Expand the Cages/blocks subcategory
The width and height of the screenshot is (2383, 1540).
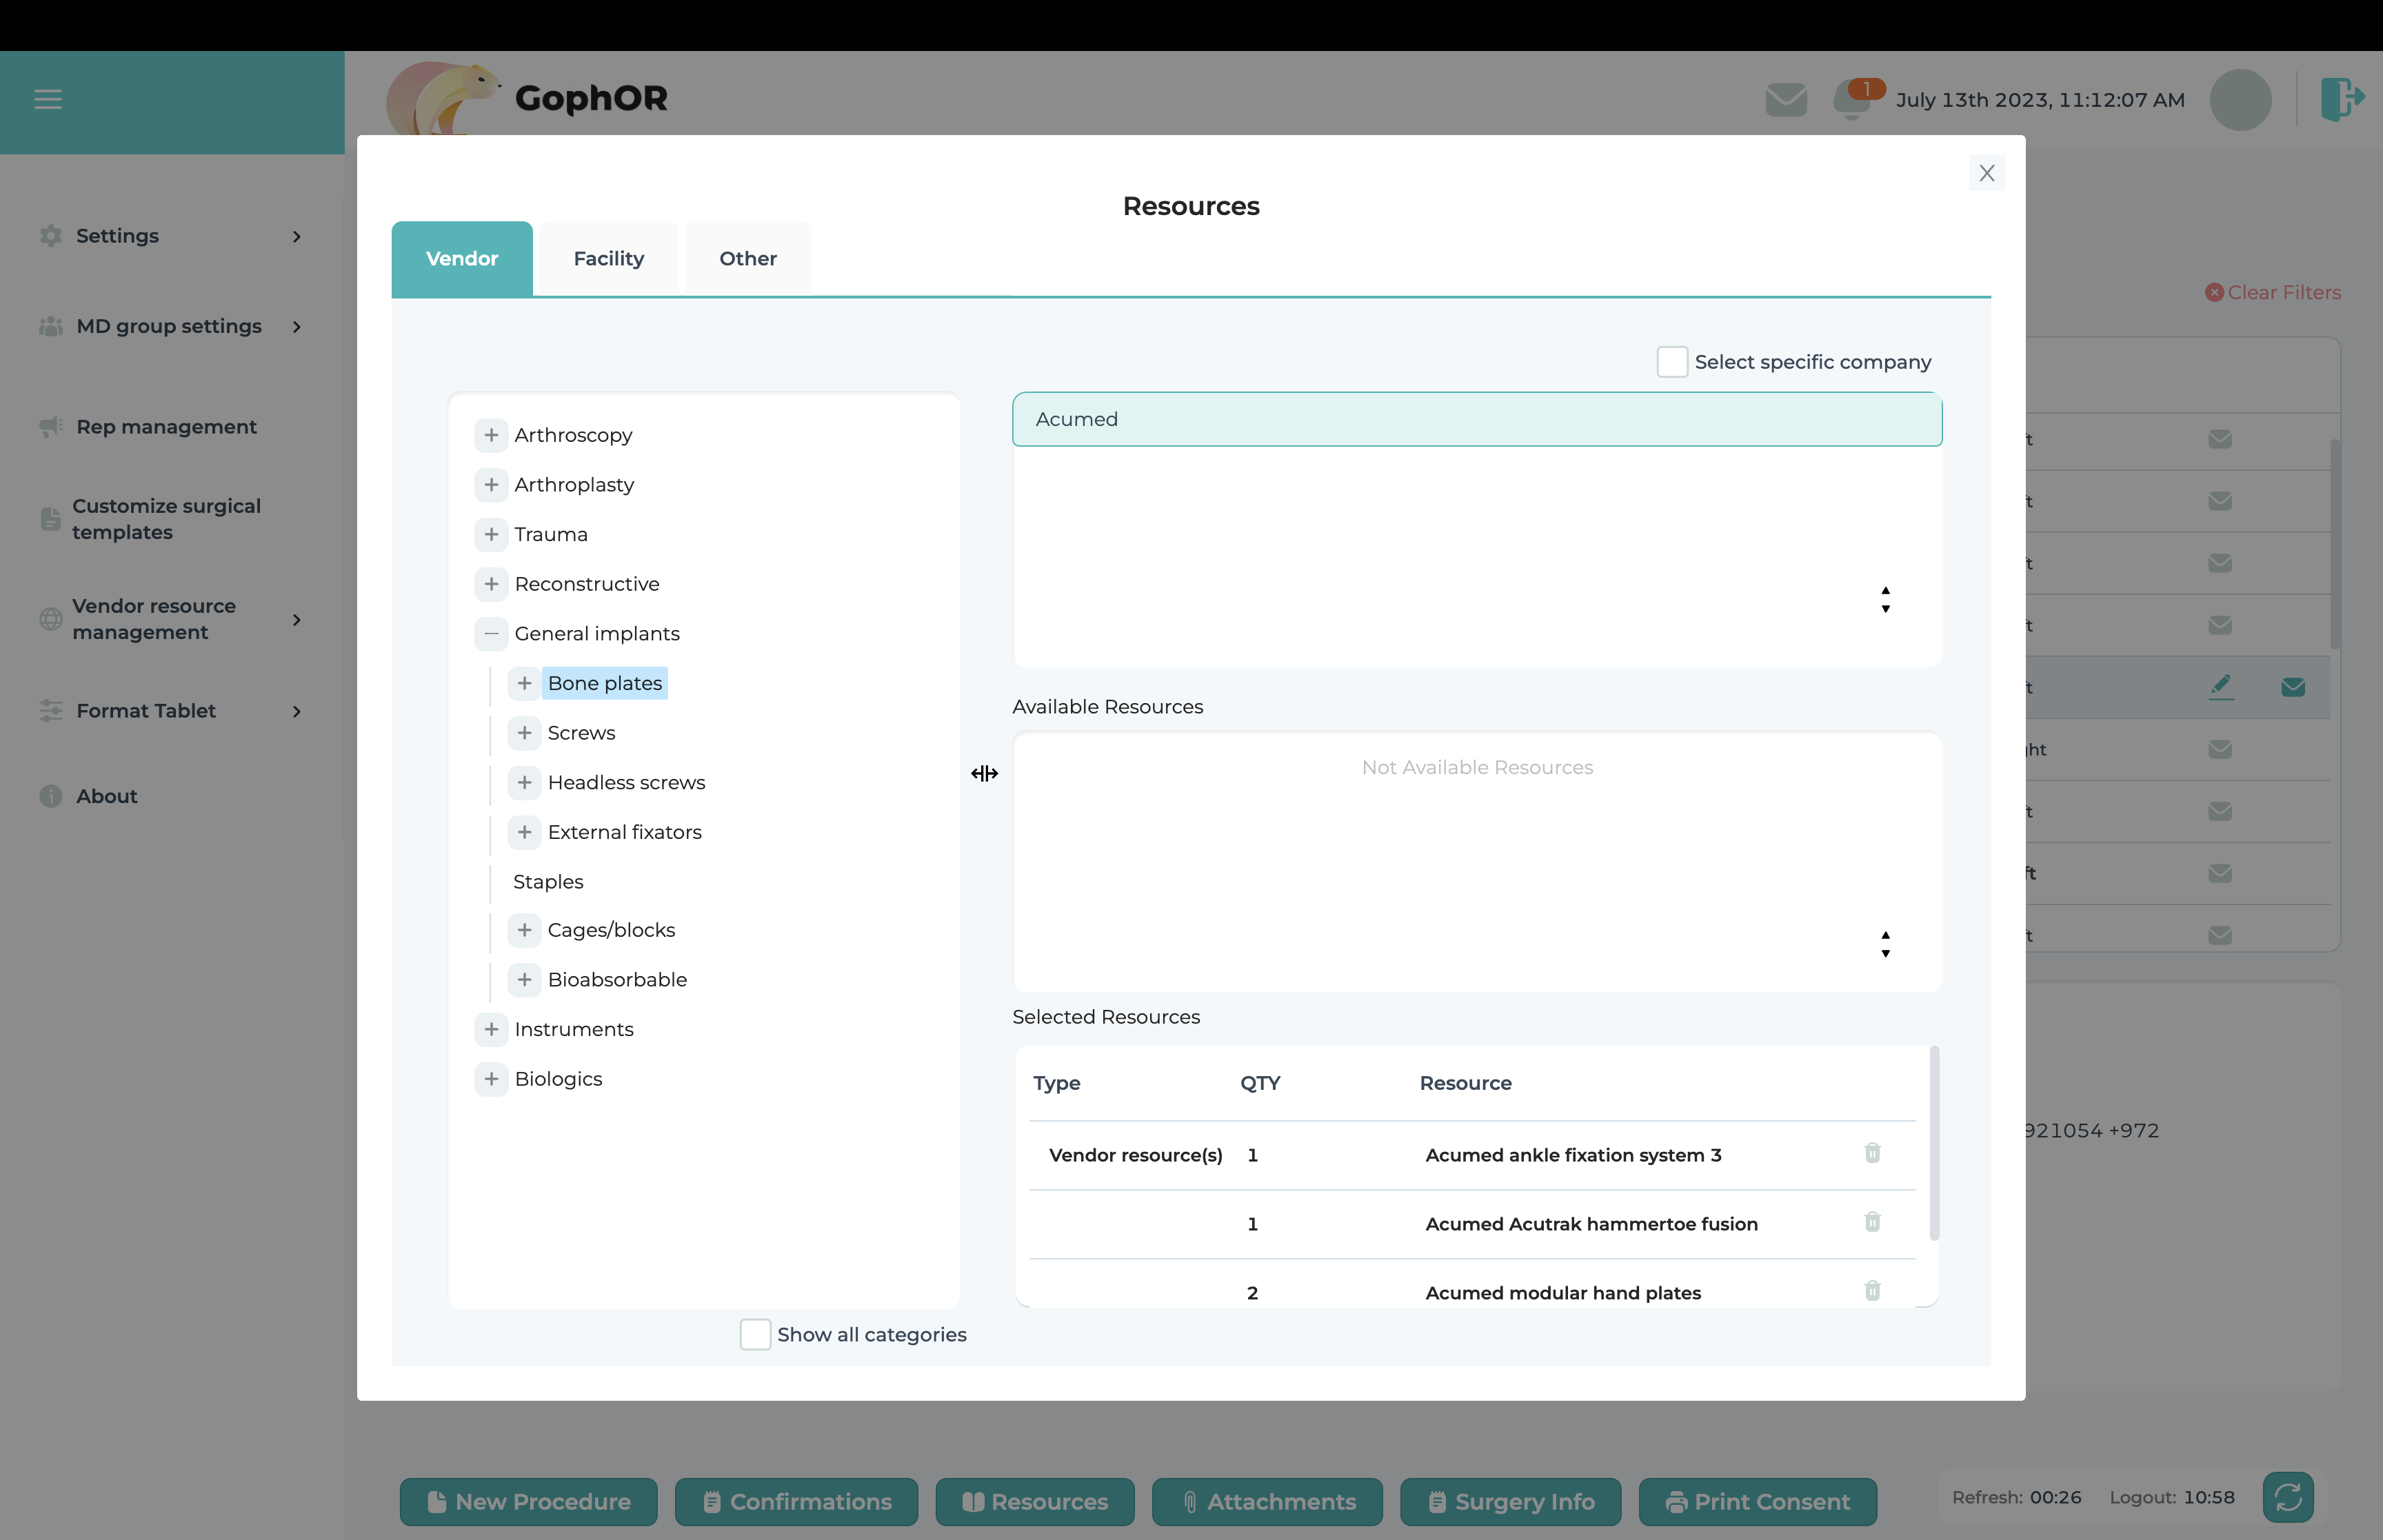[524, 930]
